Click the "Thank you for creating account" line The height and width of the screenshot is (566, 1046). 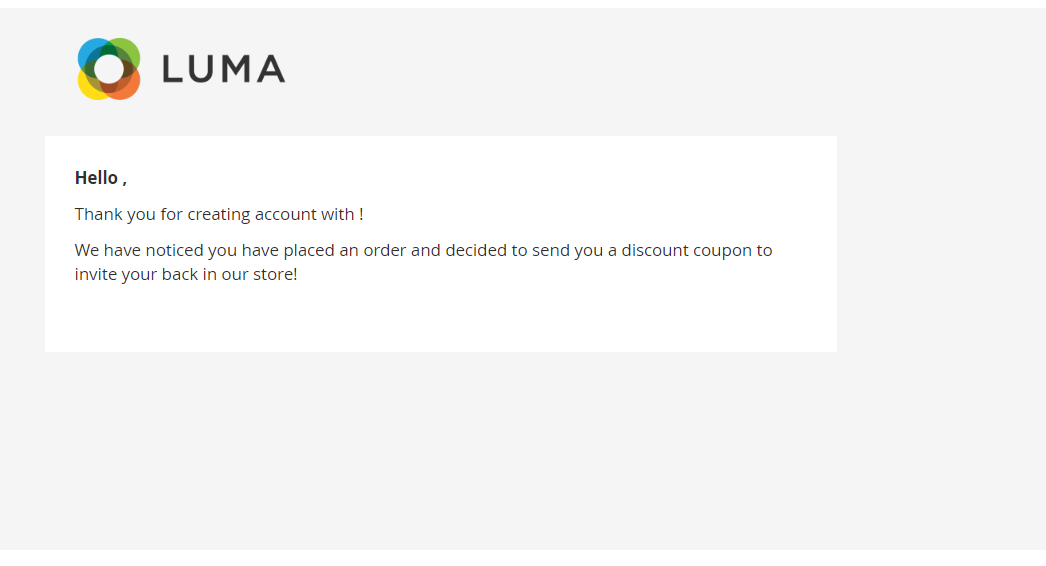pos(219,214)
